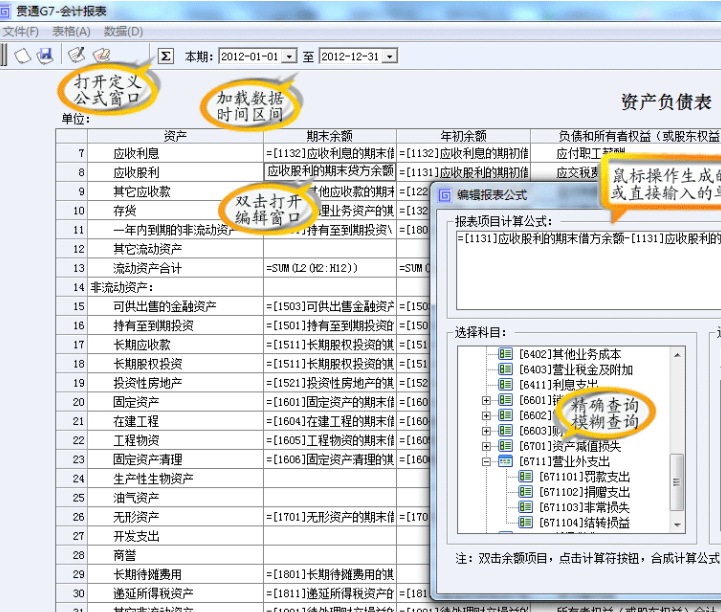Image resolution: width=721 pixels, height=612 pixels.
Task: Expand the [6601] account tree node
Action: pos(486,400)
